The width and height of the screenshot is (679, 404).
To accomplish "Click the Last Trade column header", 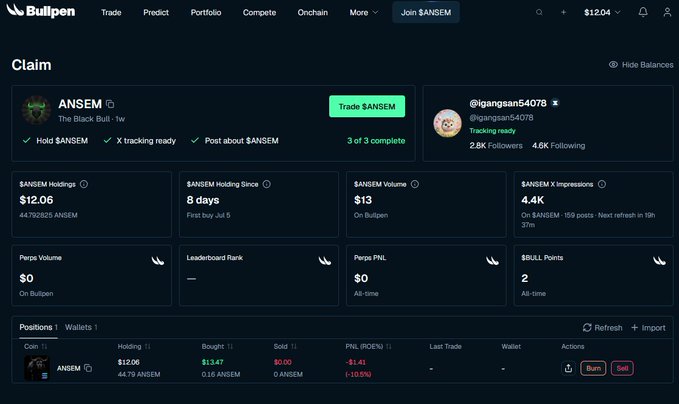I will (x=445, y=346).
